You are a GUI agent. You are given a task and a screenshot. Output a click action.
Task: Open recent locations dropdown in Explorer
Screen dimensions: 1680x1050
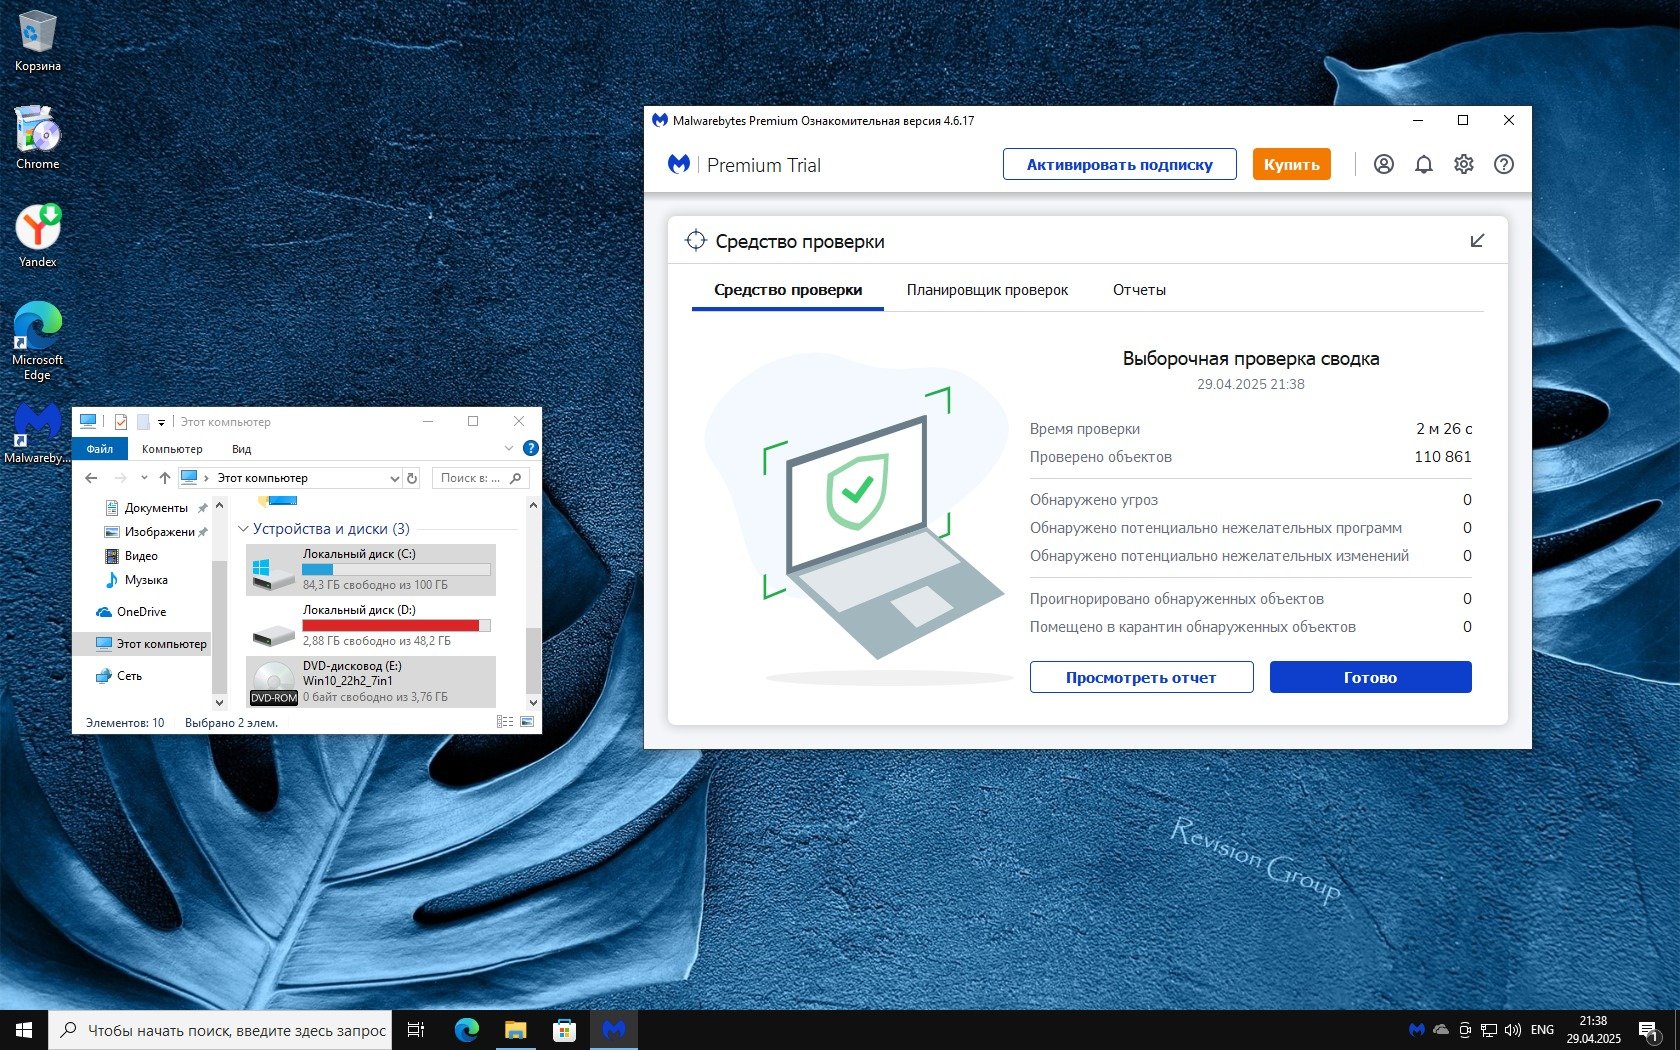(144, 478)
